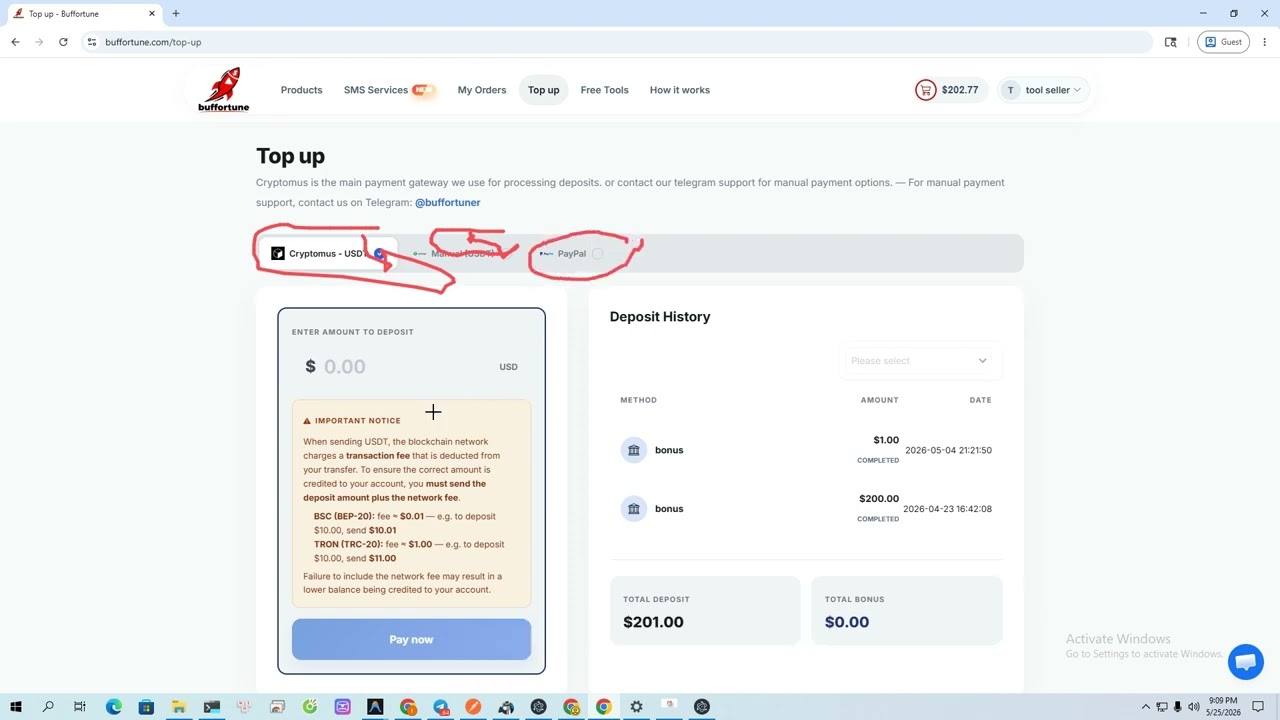Launch Microsoft Edge from the taskbar

tap(114, 707)
